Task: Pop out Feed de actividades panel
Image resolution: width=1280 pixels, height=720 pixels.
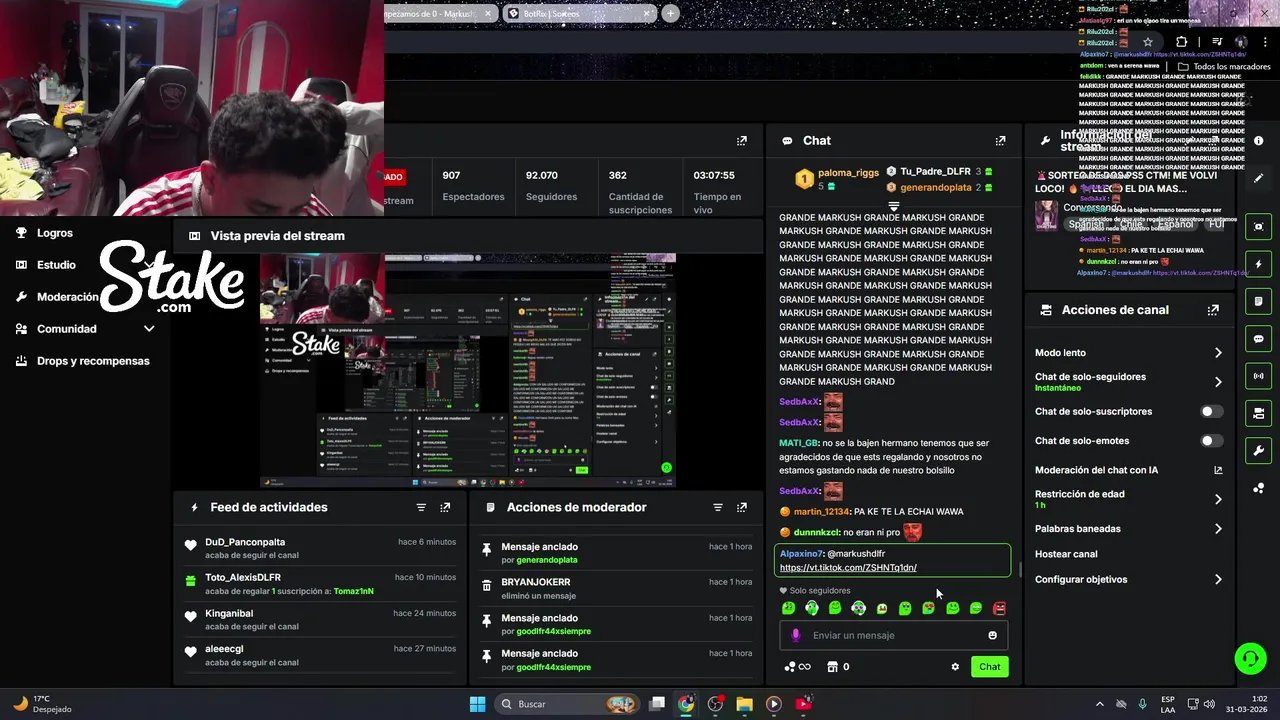Action: click(x=445, y=508)
